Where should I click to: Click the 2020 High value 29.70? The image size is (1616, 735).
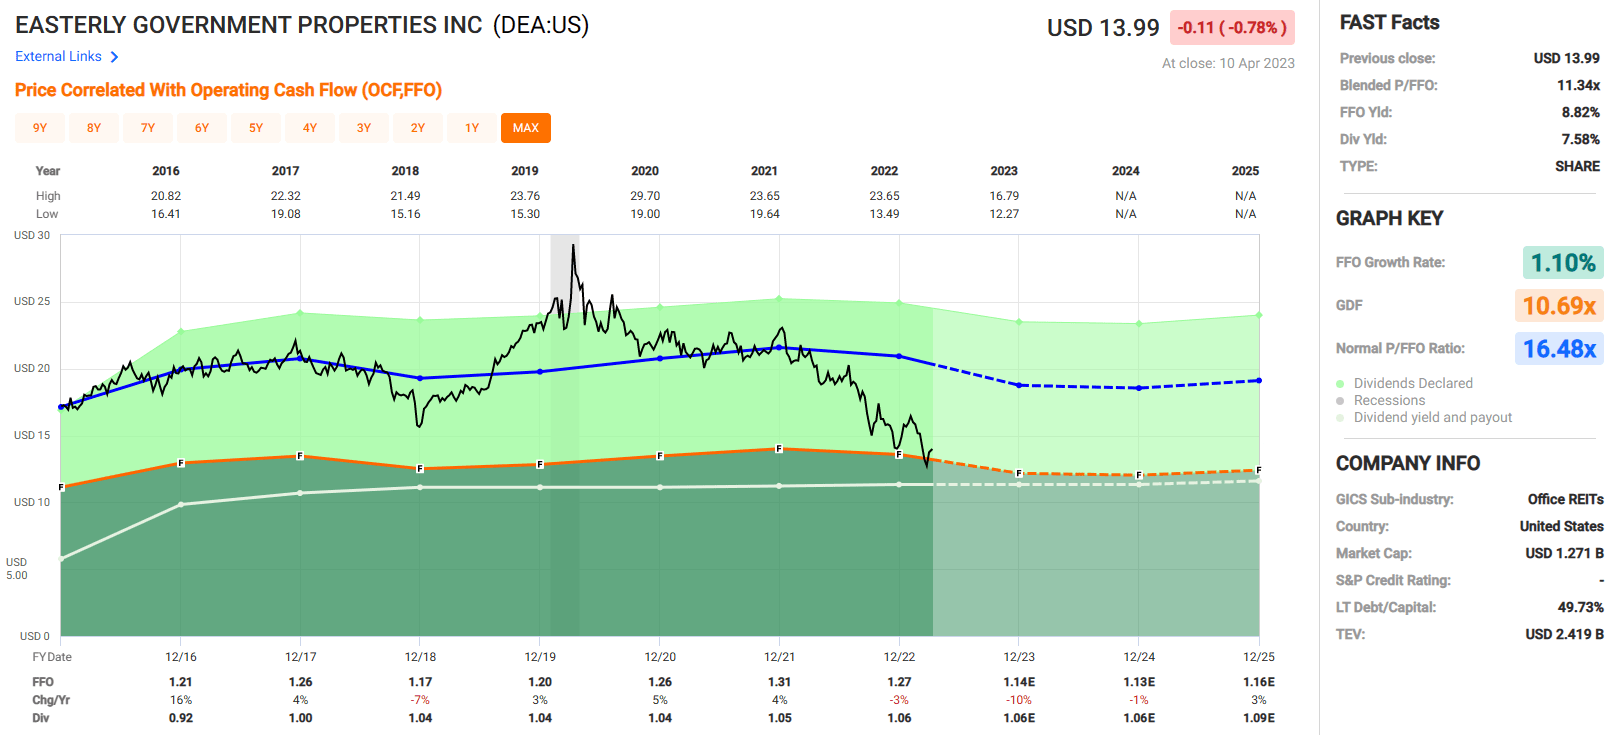645,196
